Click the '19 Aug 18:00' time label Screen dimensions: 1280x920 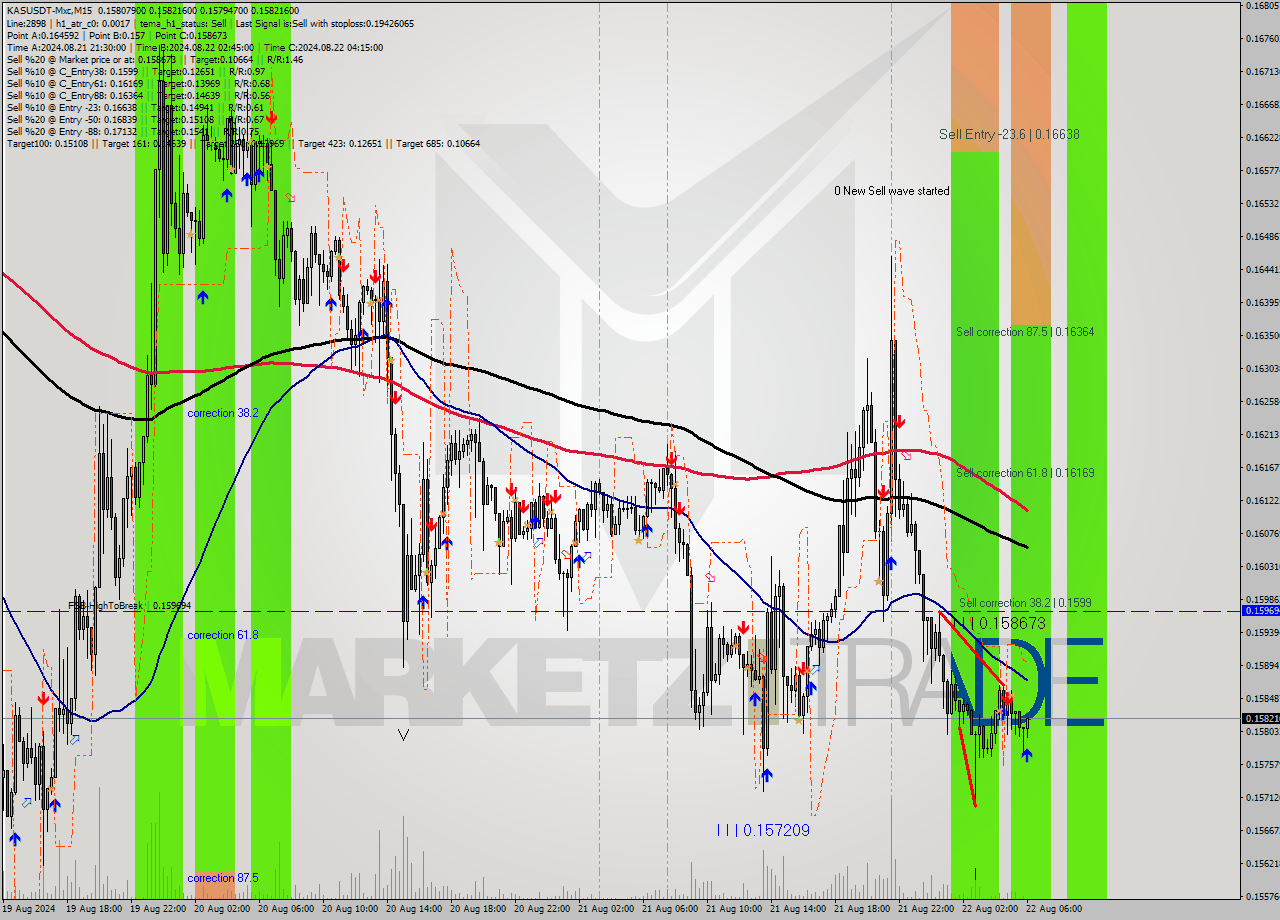pyautogui.click(x=94, y=910)
